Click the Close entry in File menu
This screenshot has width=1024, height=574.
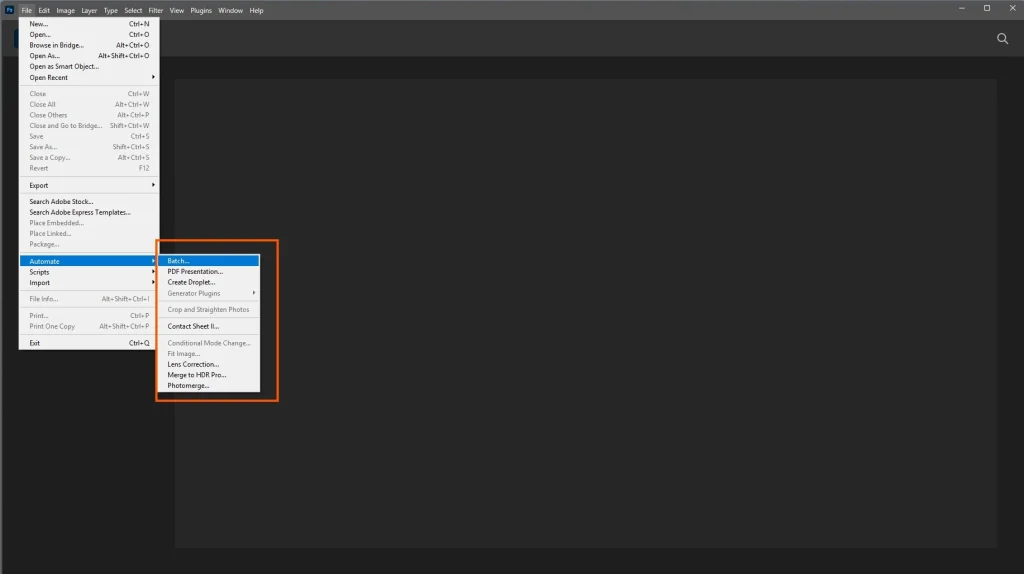tap(89, 94)
